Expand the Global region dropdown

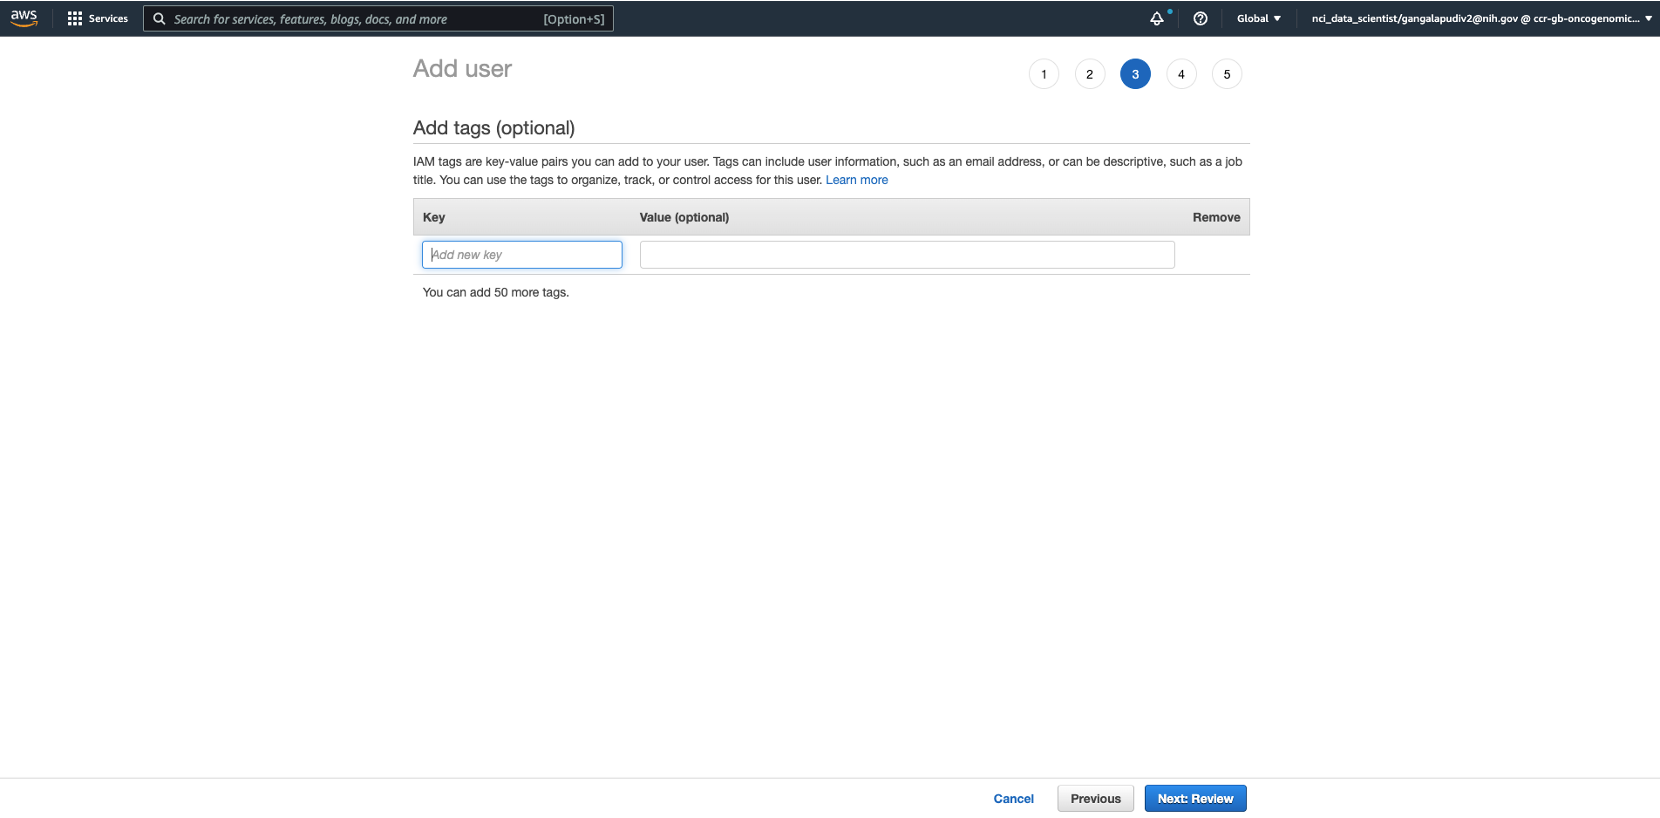coord(1258,18)
